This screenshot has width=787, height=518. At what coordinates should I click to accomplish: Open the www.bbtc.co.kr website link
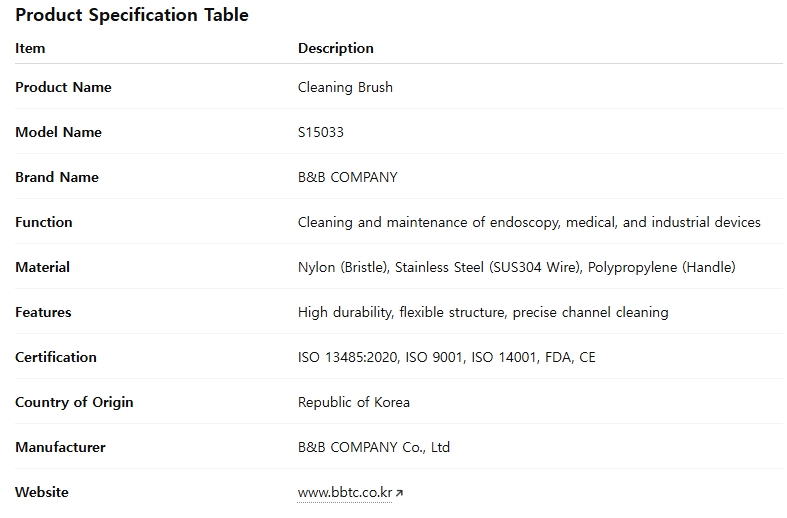(x=344, y=492)
